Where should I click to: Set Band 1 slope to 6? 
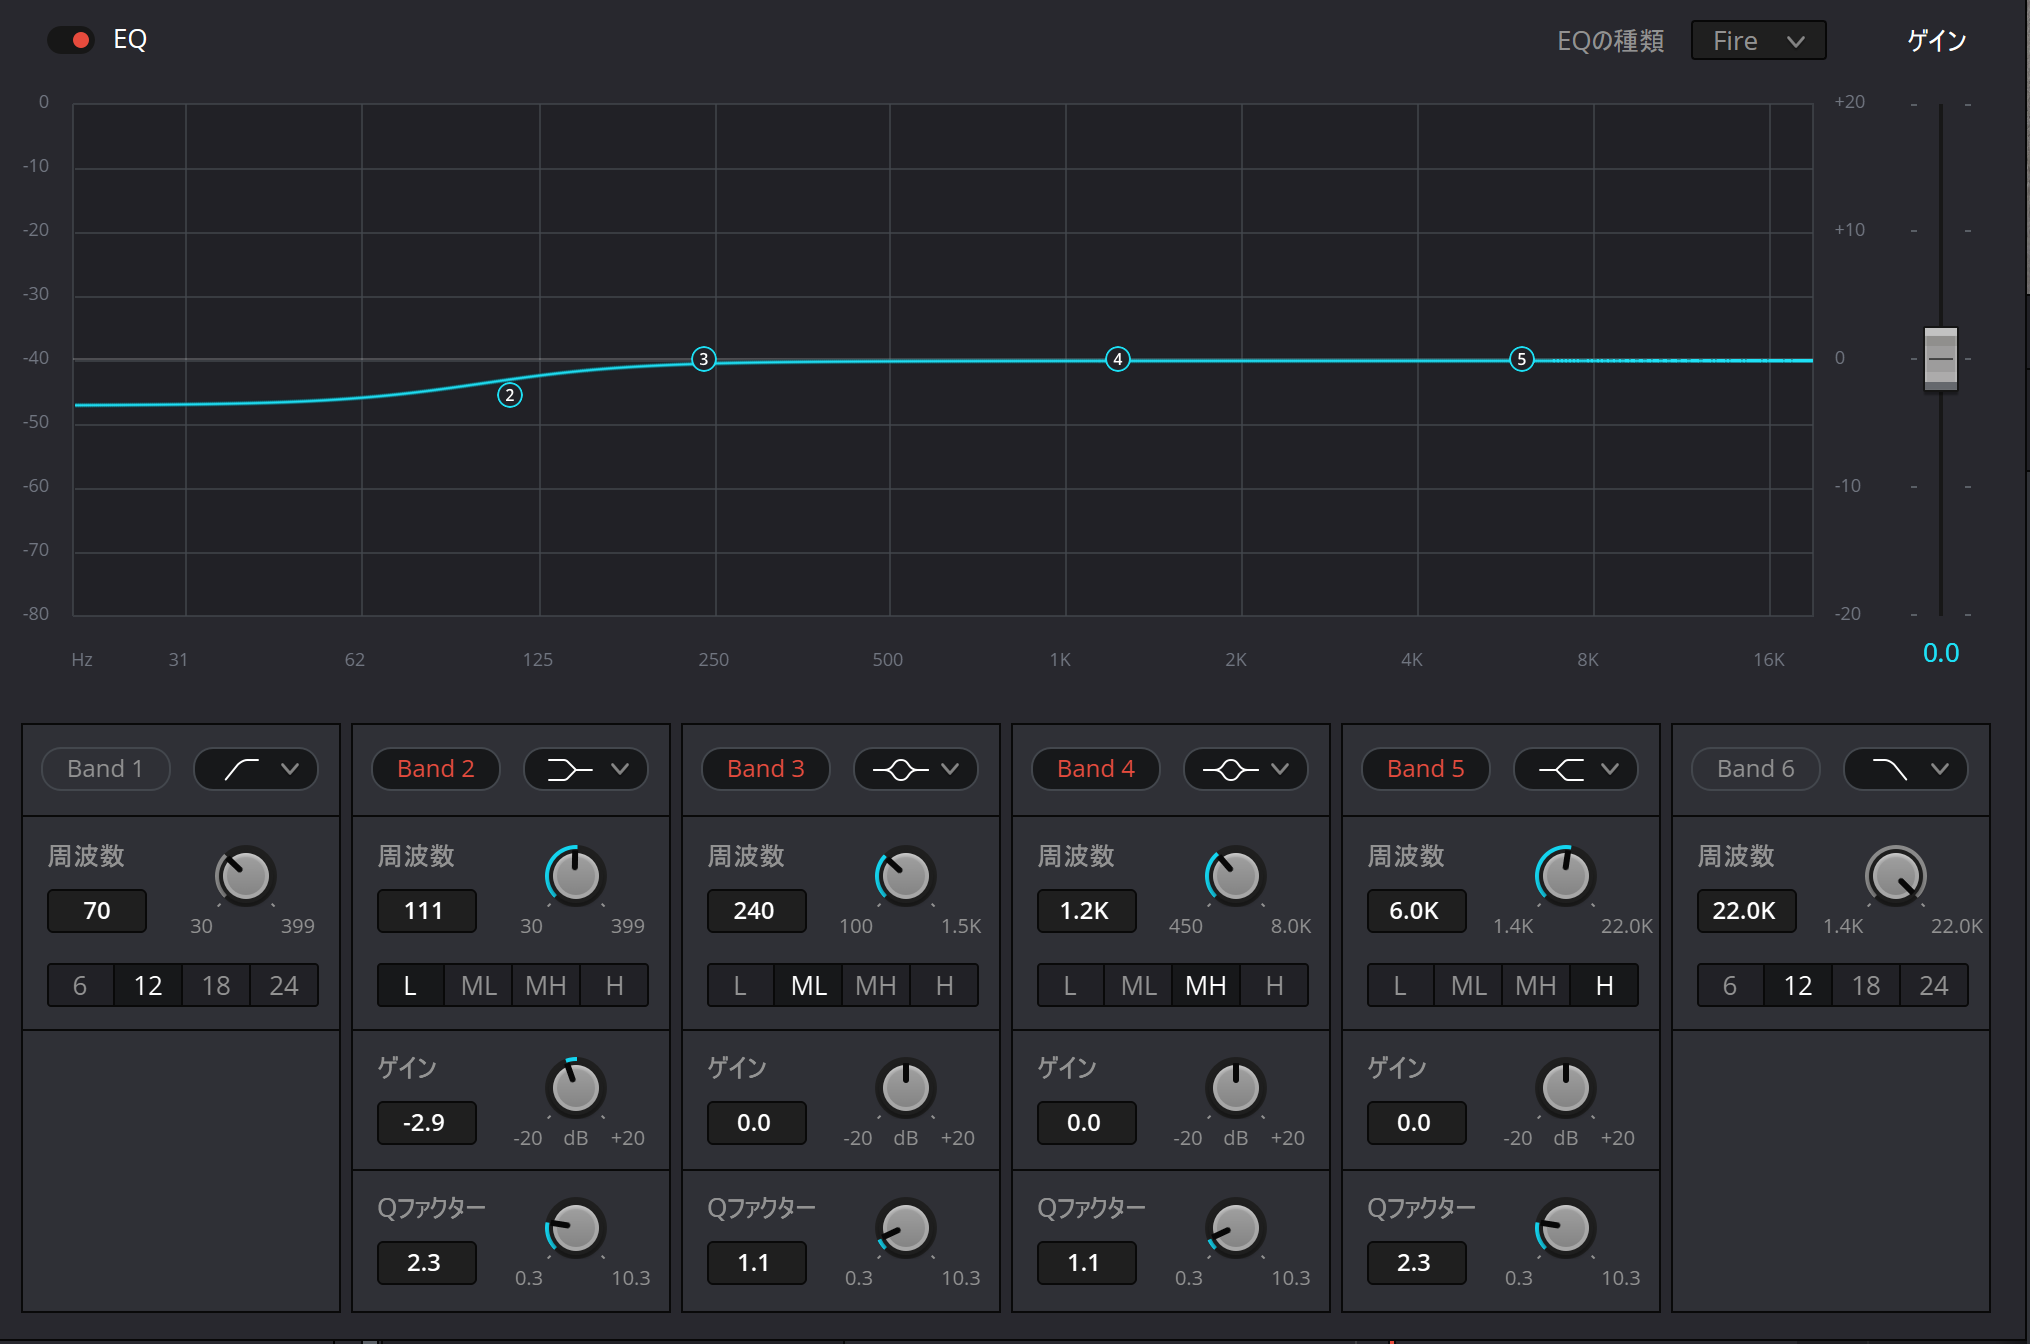point(80,986)
